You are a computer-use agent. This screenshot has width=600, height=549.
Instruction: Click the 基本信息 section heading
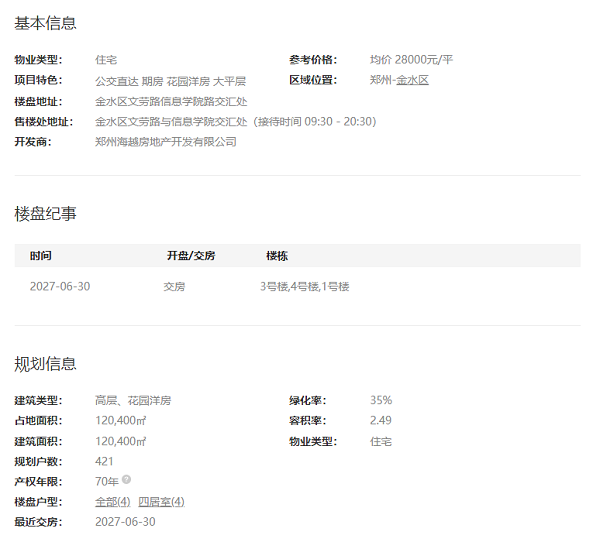point(45,23)
